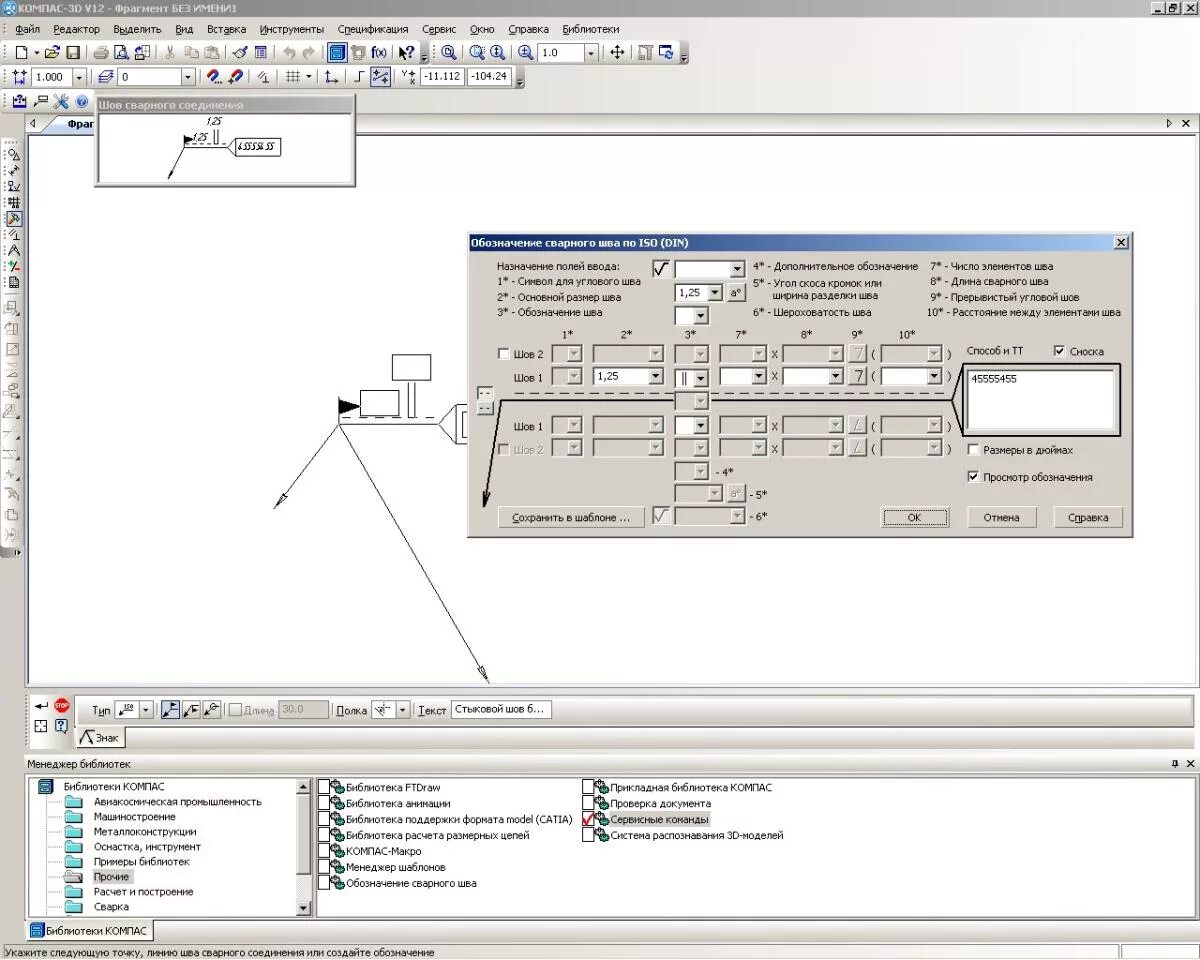Toggle Просмотр обозначения checkbox
Viewport: 1200px width, 960px height.
(974, 477)
